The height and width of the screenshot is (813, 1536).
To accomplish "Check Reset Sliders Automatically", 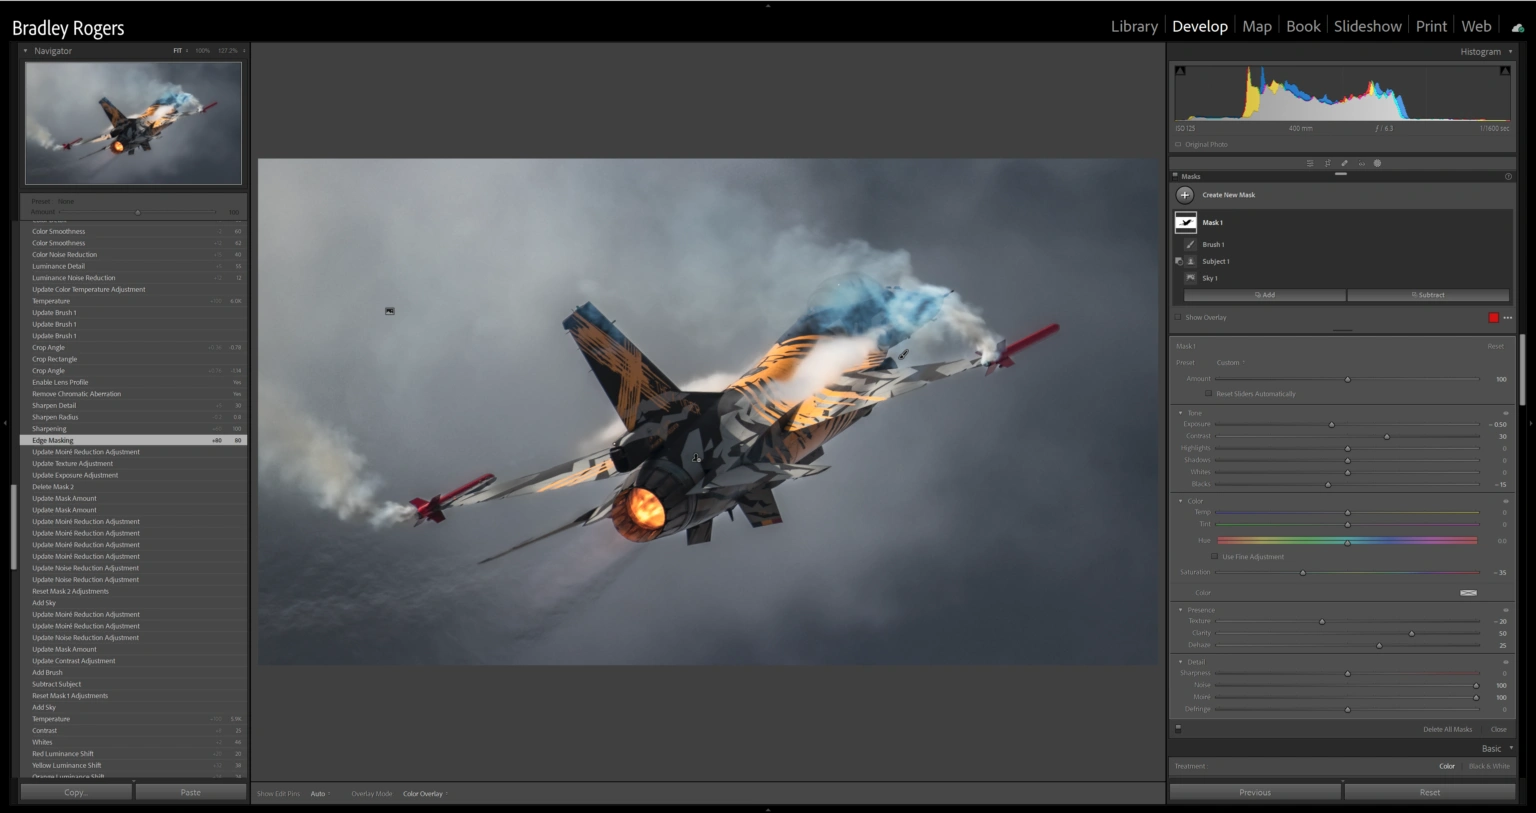I will point(1209,394).
